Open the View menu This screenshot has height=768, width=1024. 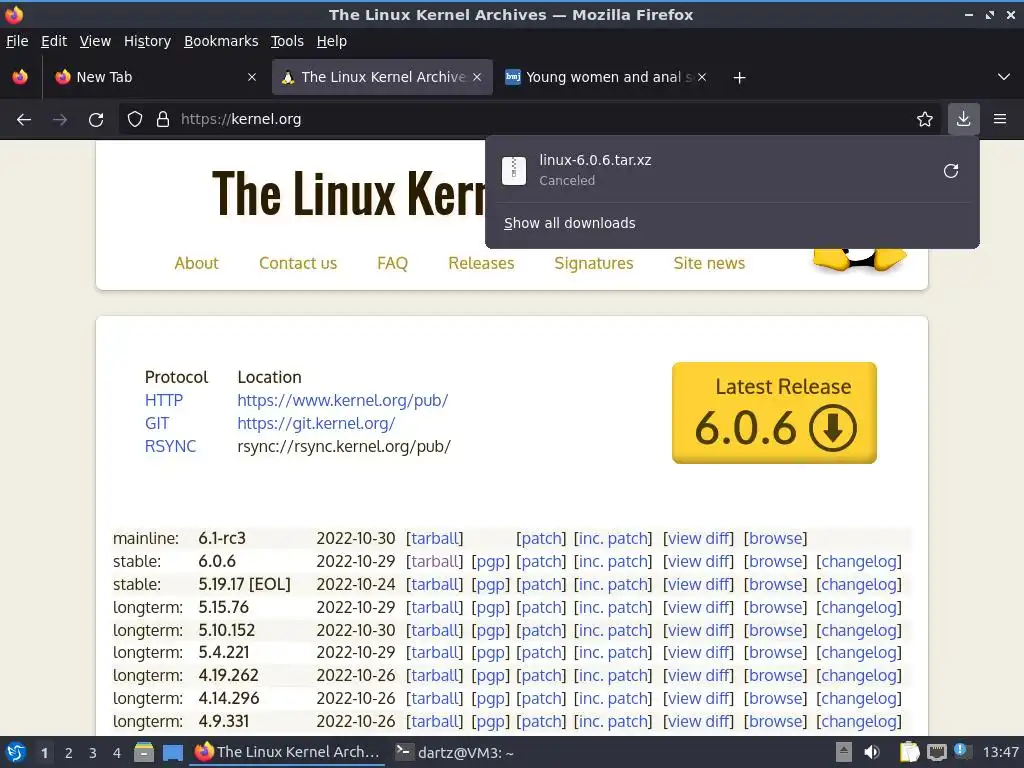[x=95, y=41]
